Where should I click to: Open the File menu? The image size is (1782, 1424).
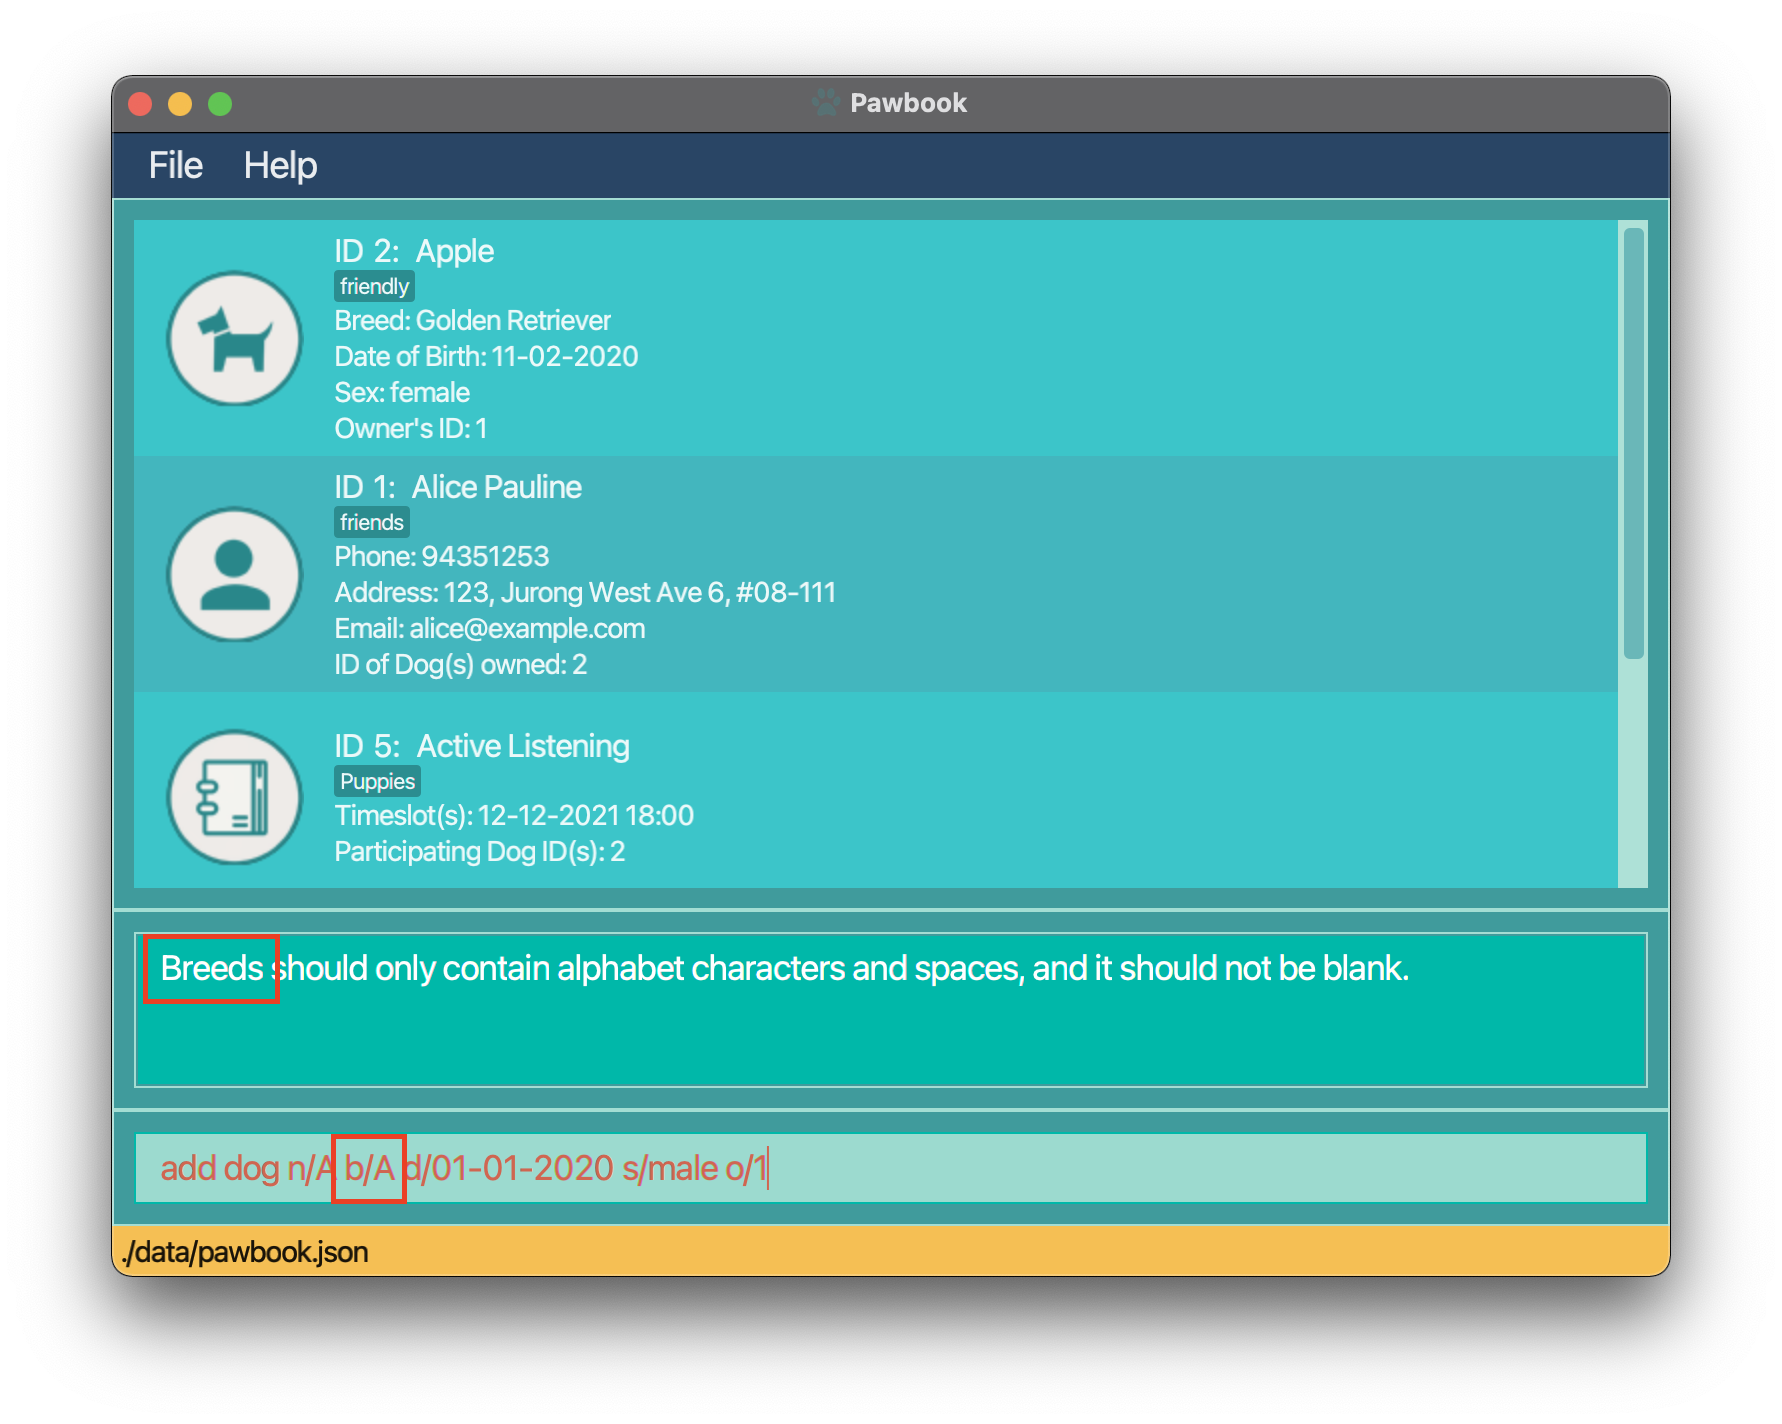(x=175, y=165)
